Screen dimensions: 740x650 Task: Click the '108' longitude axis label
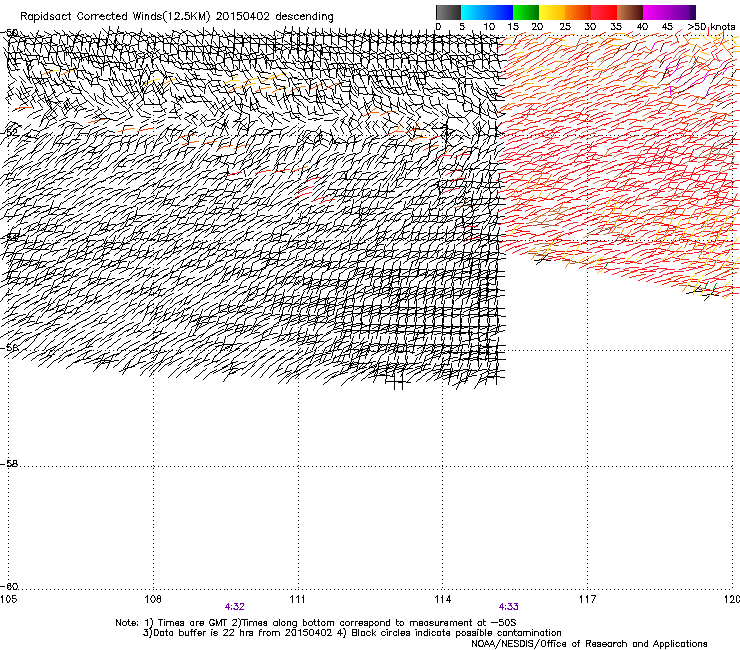click(153, 599)
